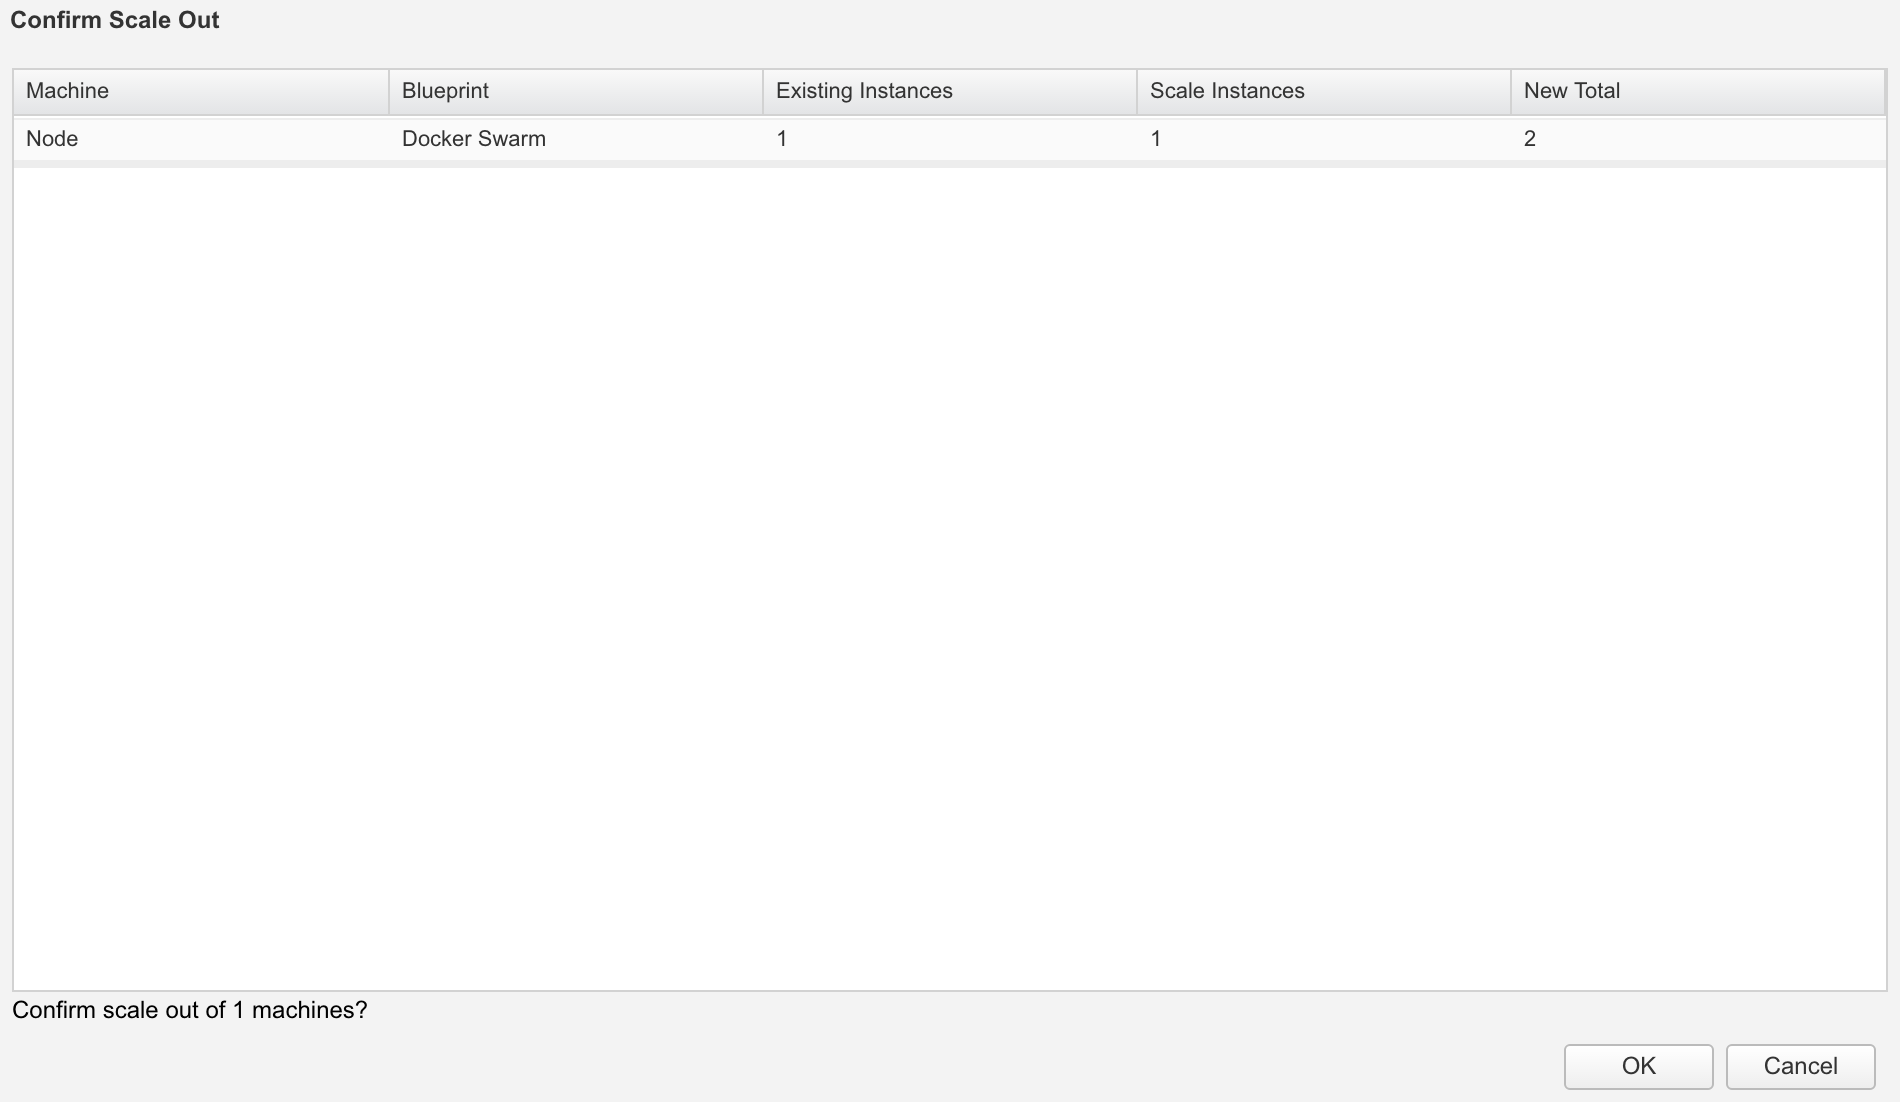Click the right edge of New Total header
The image size is (1900, 1102).
click(1884, 91)
